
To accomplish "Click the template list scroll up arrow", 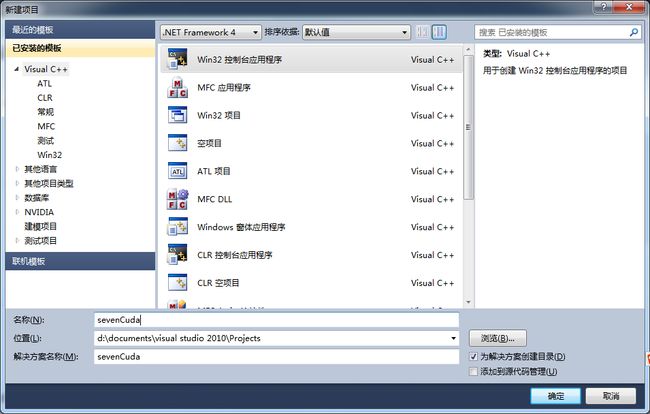I will [x=468, y=50].
